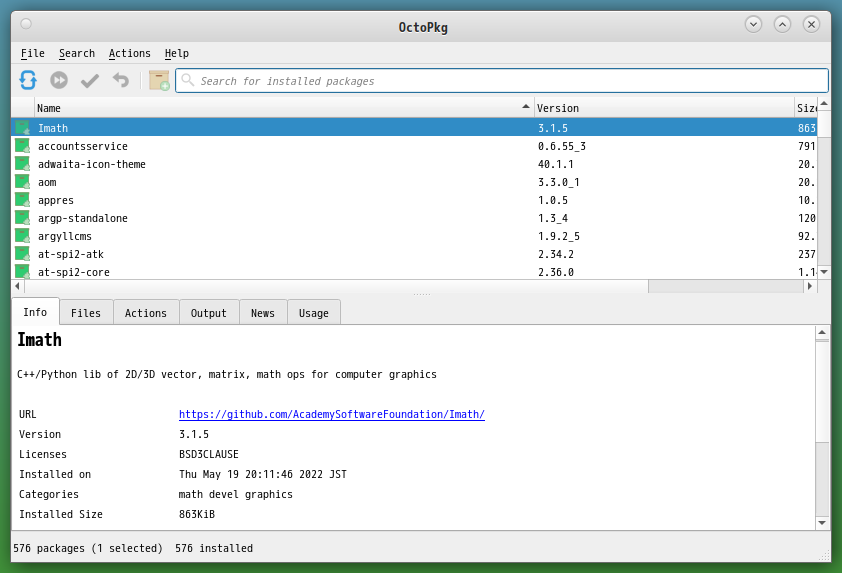
Task: Switch to the Actions tab
Action: [x=146, y=313]
